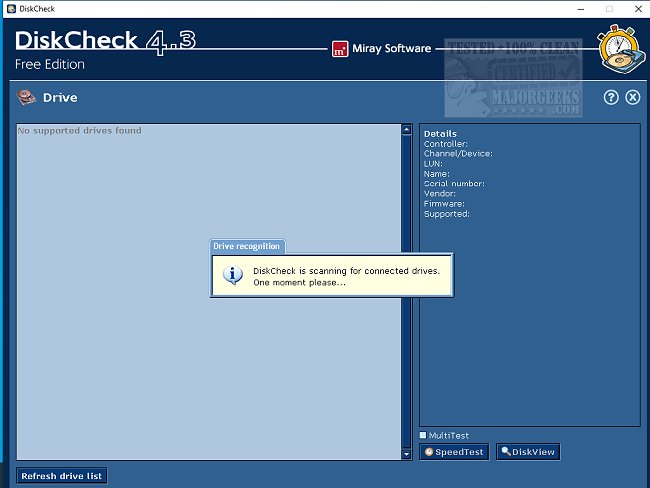Click the Controller: detail label
650x488 pixels.
click(x=446, y=144)
